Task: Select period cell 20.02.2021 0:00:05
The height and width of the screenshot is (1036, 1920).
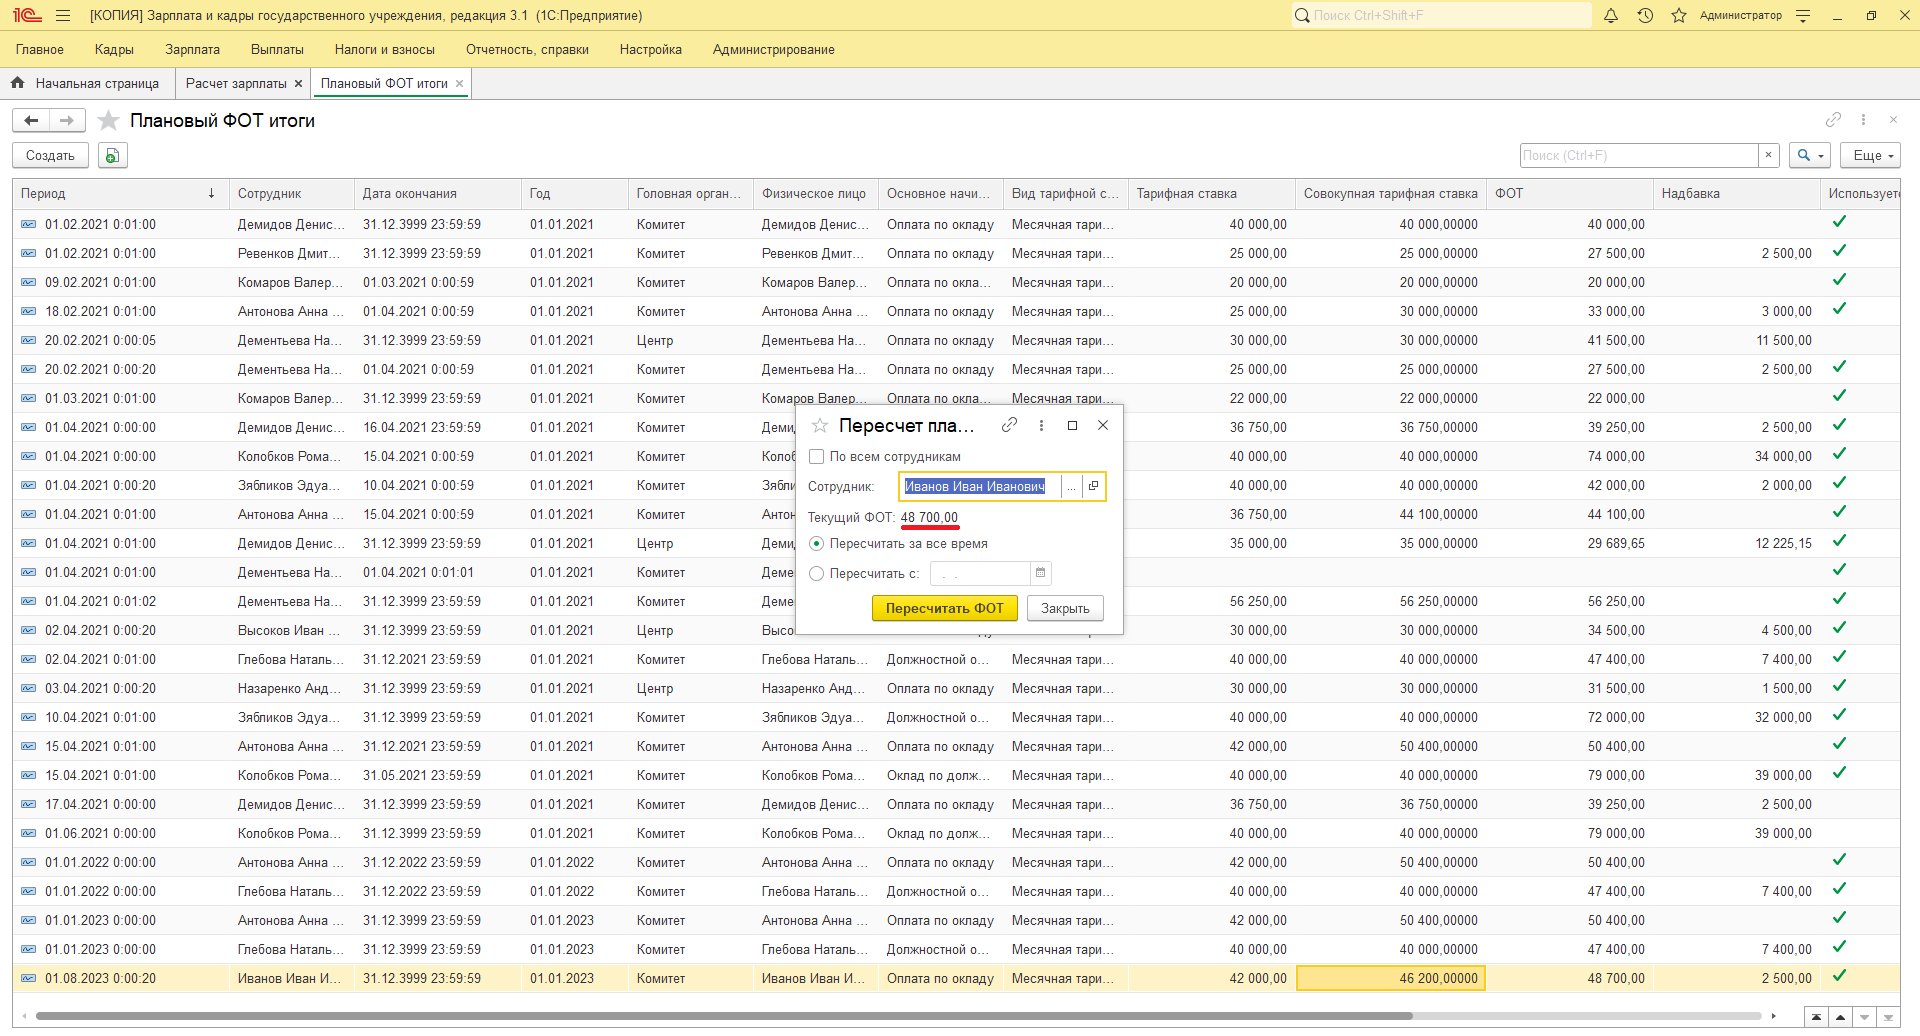Action: pyautogui.click(x=121, y=340)
